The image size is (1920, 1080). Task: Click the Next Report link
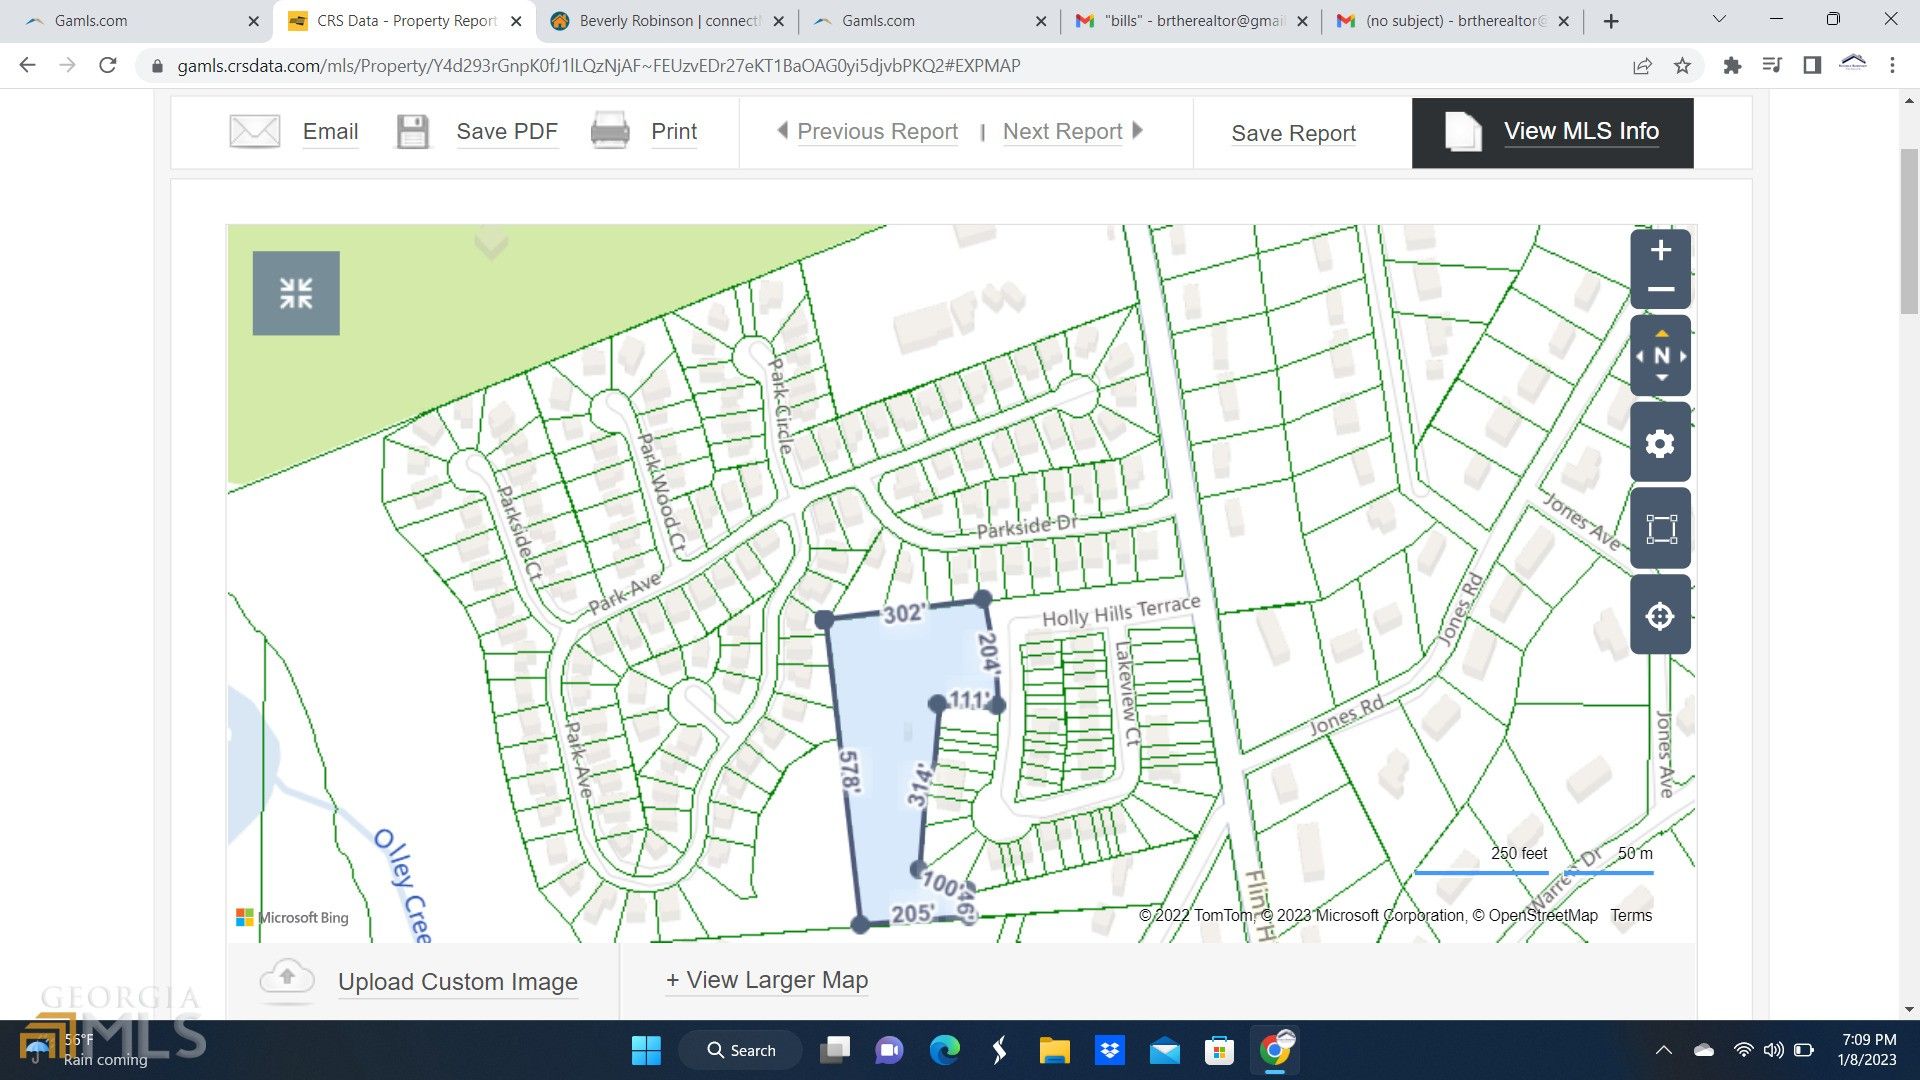tap(1062, 131)
